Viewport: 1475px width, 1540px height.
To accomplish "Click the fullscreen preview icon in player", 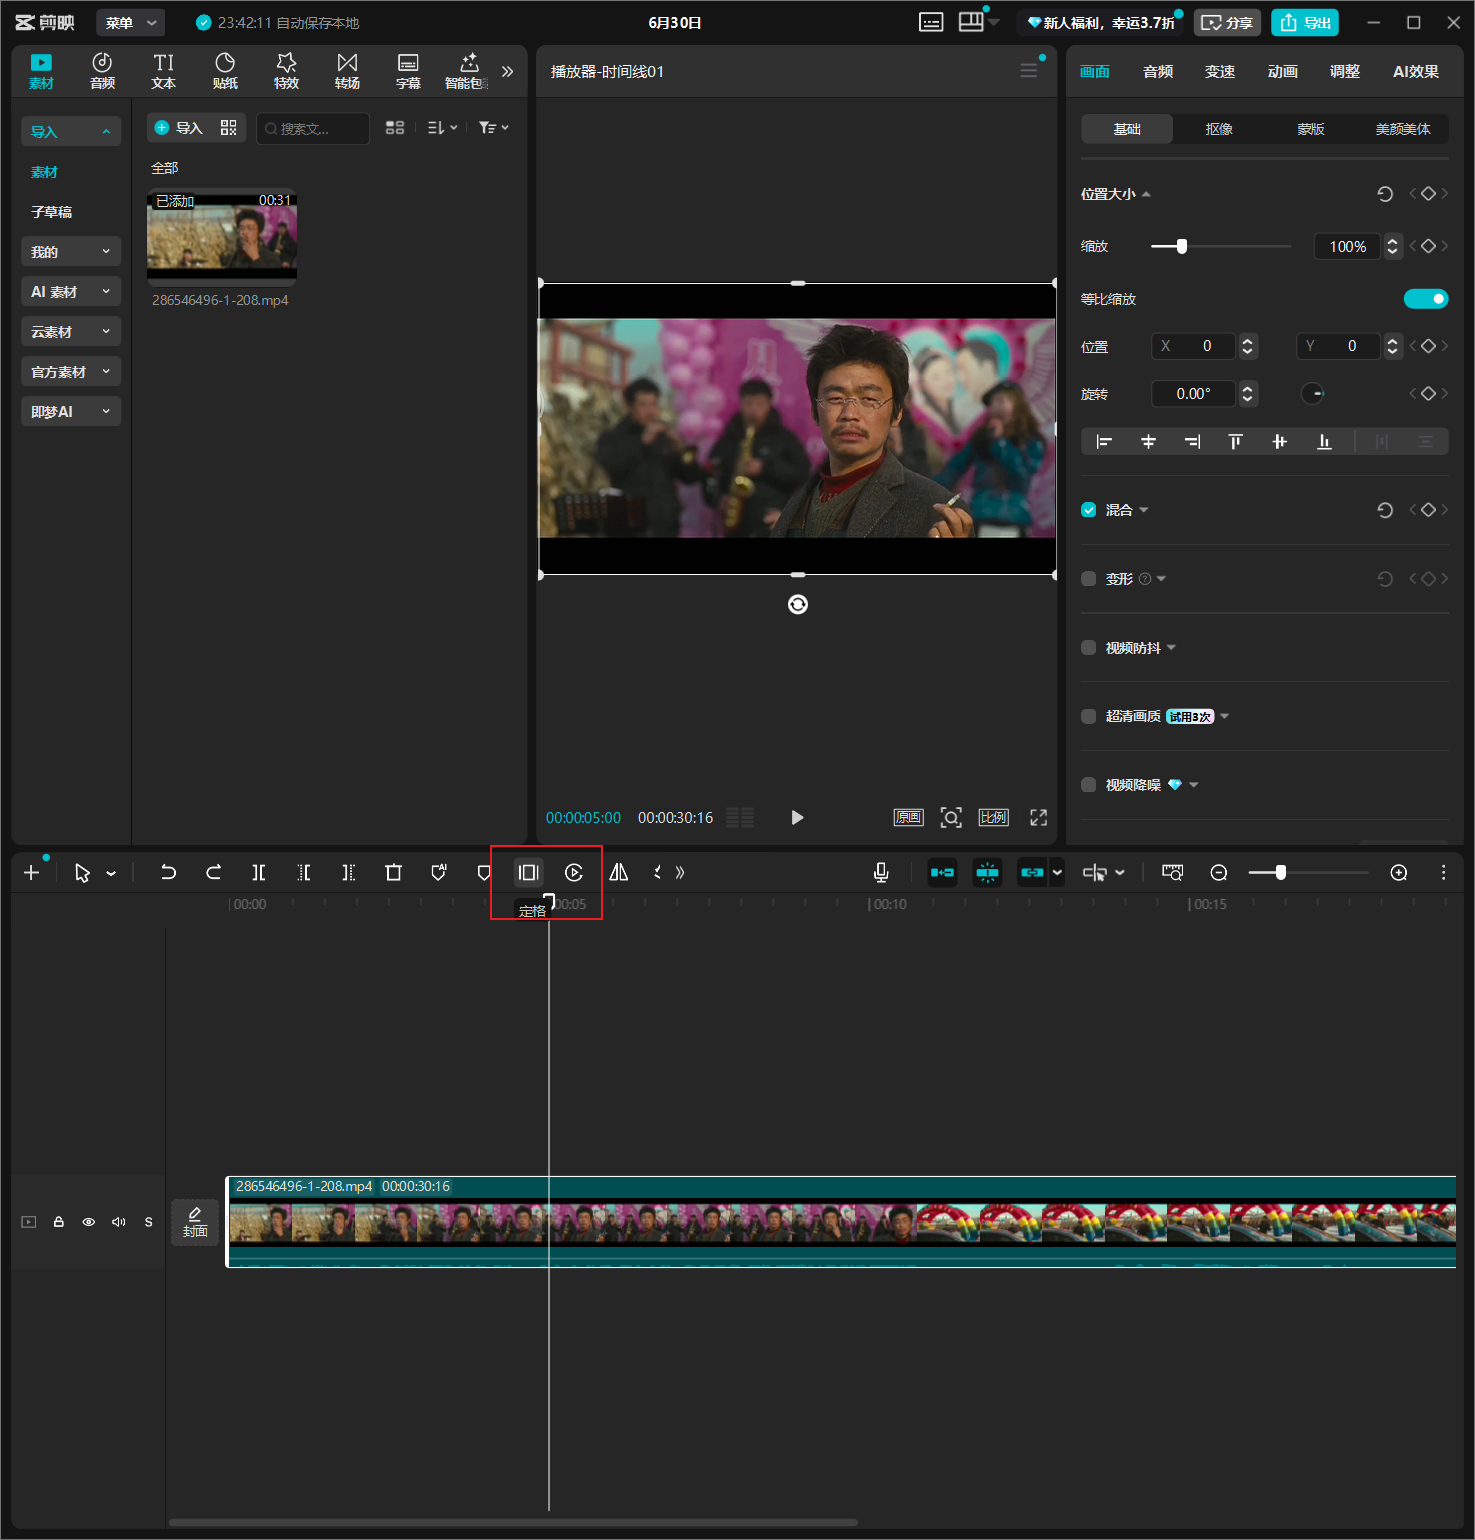I will (1039, 818).
